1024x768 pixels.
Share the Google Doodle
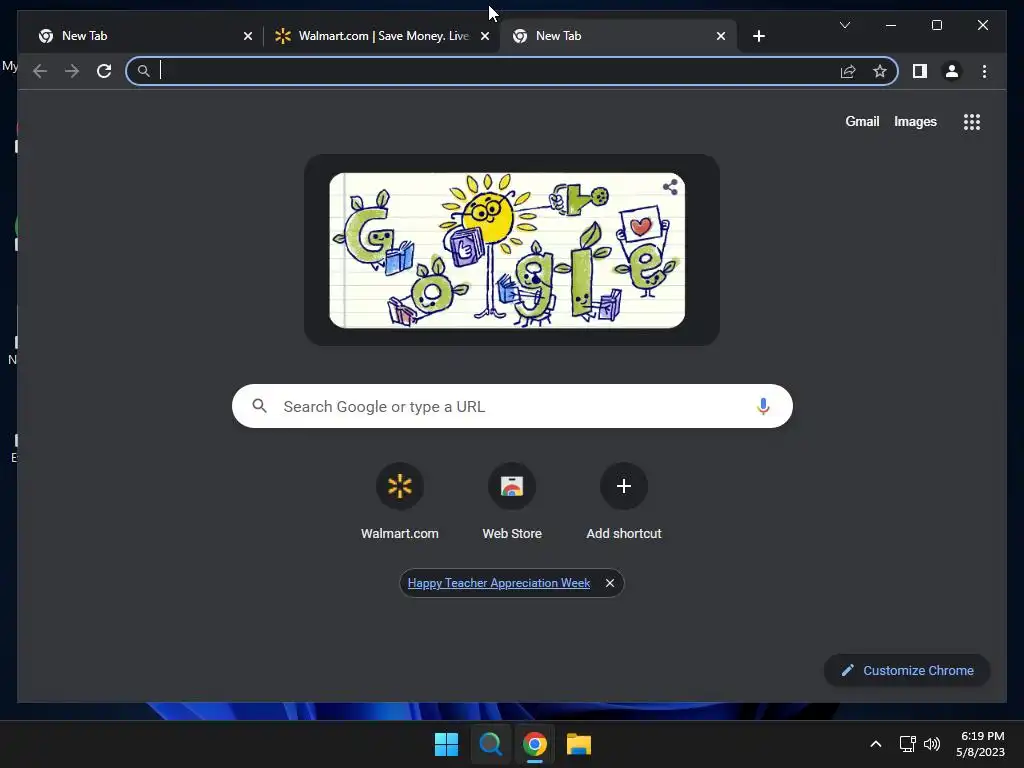670,187
